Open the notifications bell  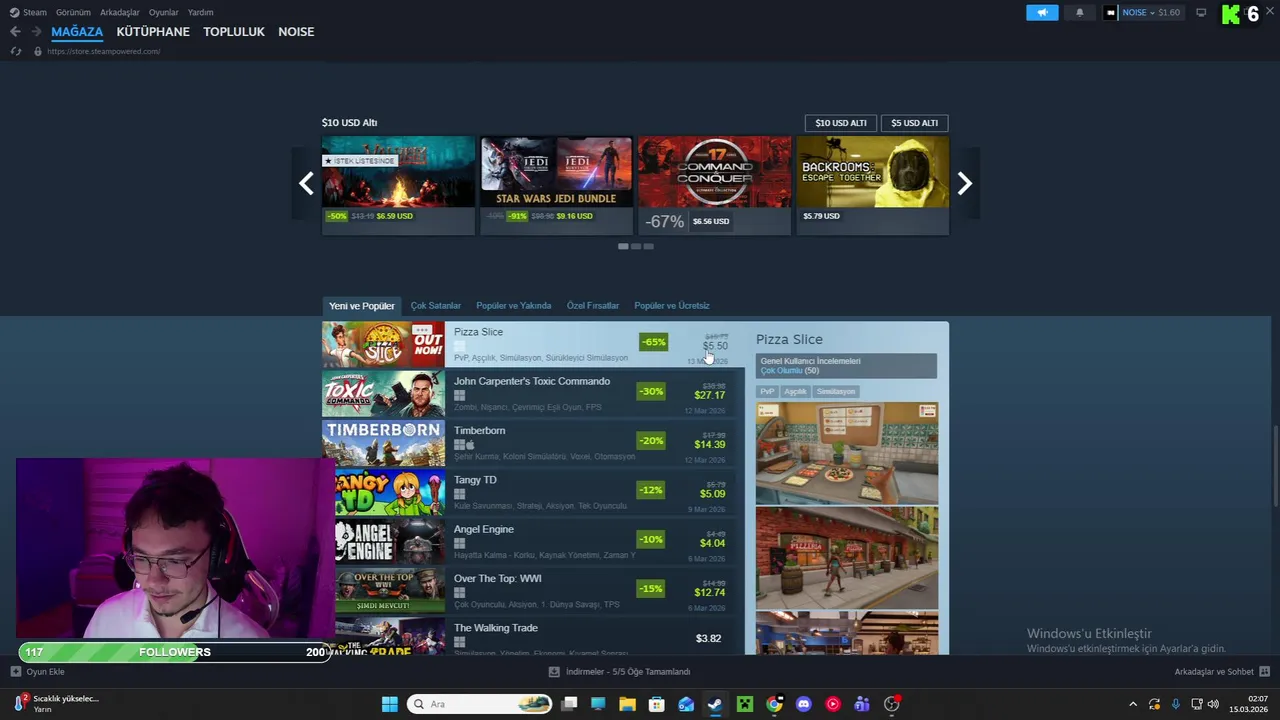point(1080,13)
